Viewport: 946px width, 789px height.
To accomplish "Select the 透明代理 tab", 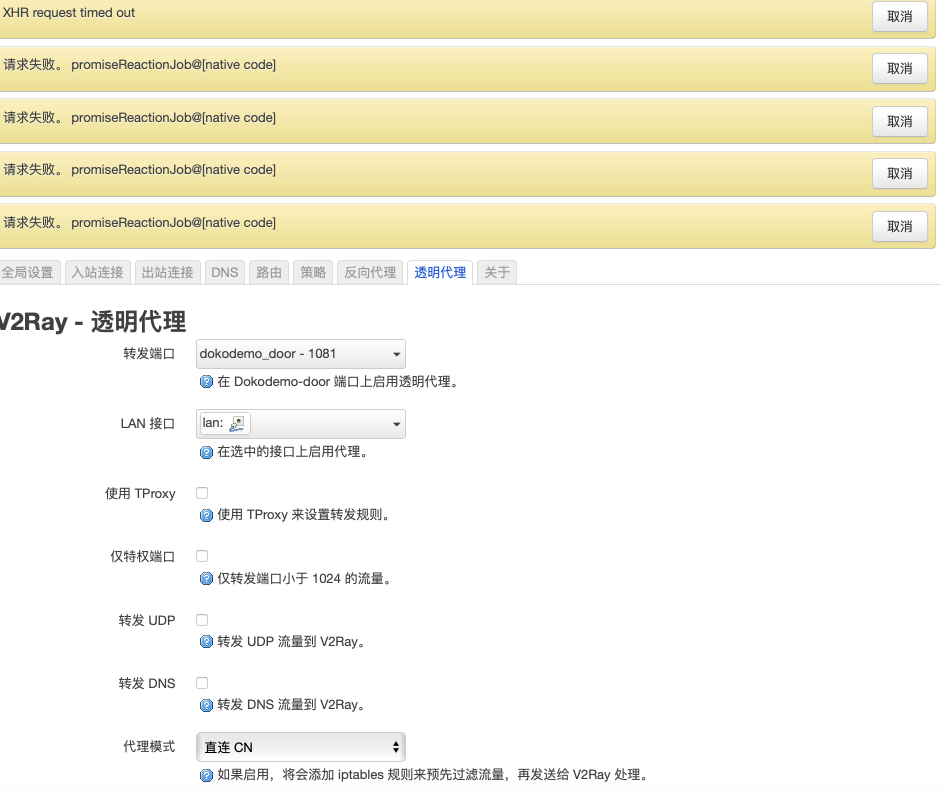I will (x=440, y=273).
